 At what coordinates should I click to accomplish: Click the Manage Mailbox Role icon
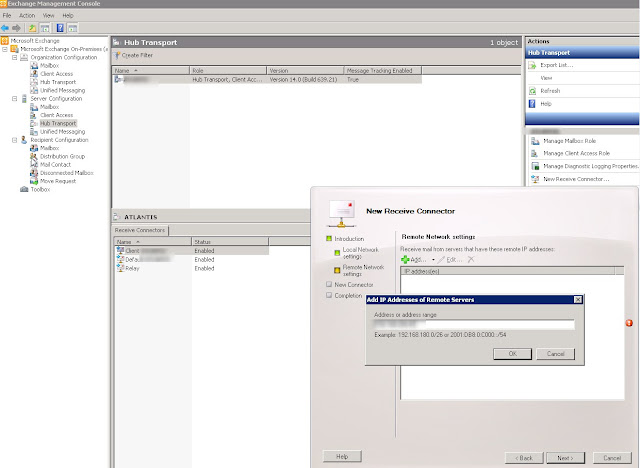(x=535, y=141)
